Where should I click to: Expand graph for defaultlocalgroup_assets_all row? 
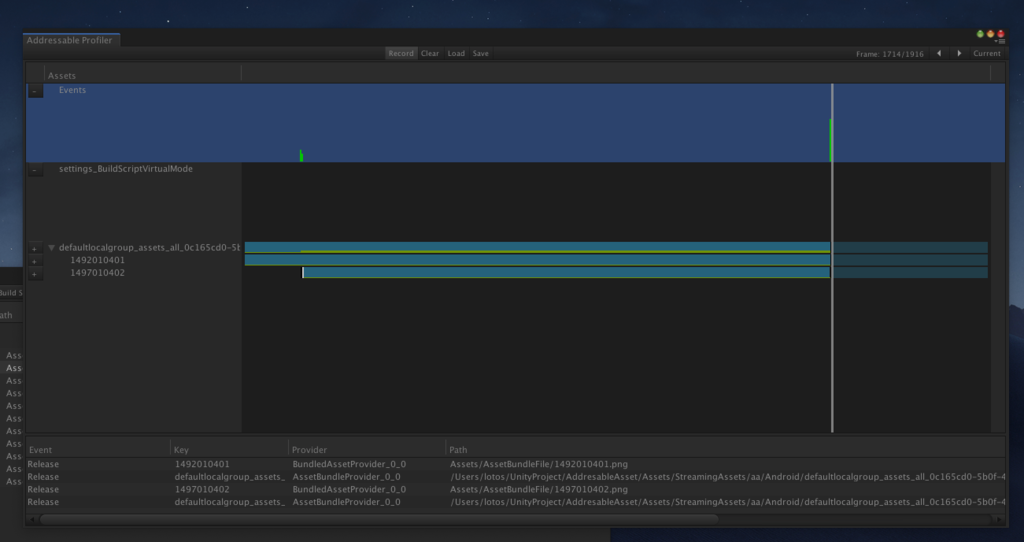[35, 249]
